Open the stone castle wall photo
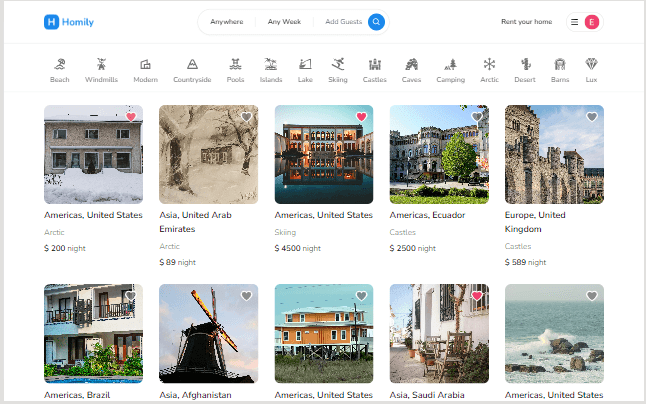This screenshot has width=646, height=404. click(x=554, y=154)
